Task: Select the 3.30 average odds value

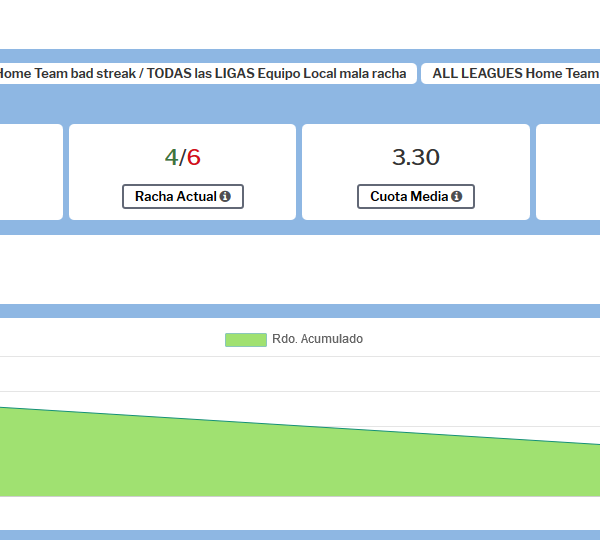Action: pos(416,157)
